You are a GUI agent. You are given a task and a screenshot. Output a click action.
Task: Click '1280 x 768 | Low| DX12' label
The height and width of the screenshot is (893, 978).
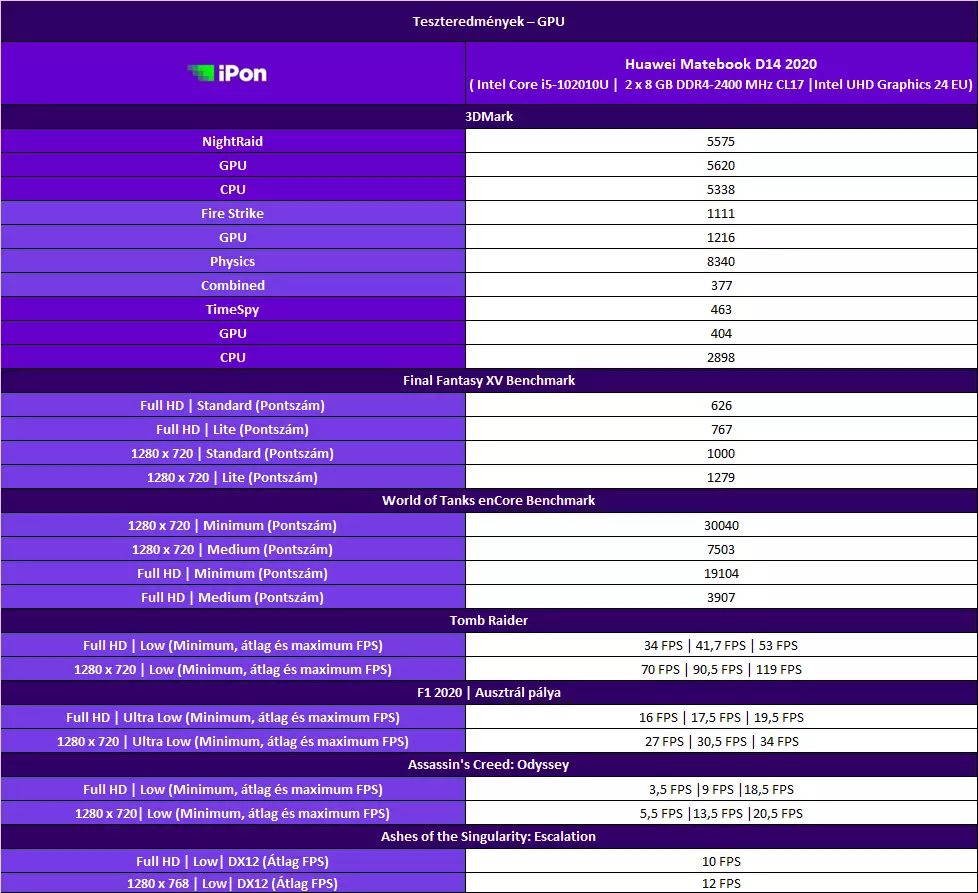click(x=232, y=884)
